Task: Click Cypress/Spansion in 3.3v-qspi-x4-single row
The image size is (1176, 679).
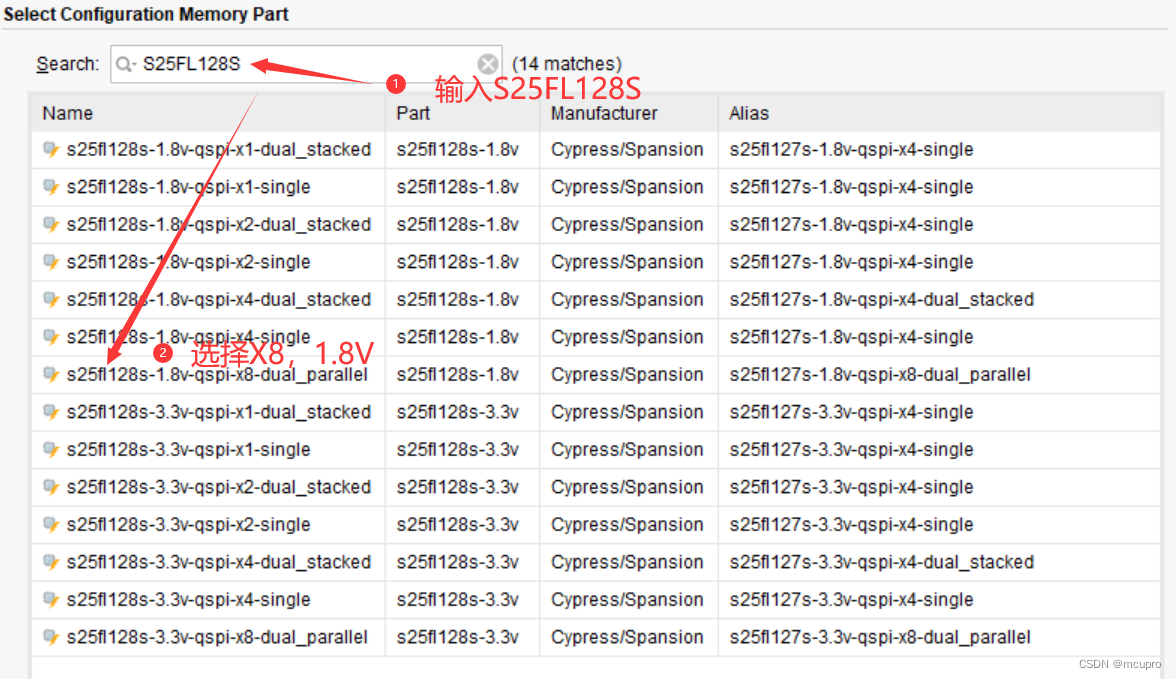Action: coord(627,599)
